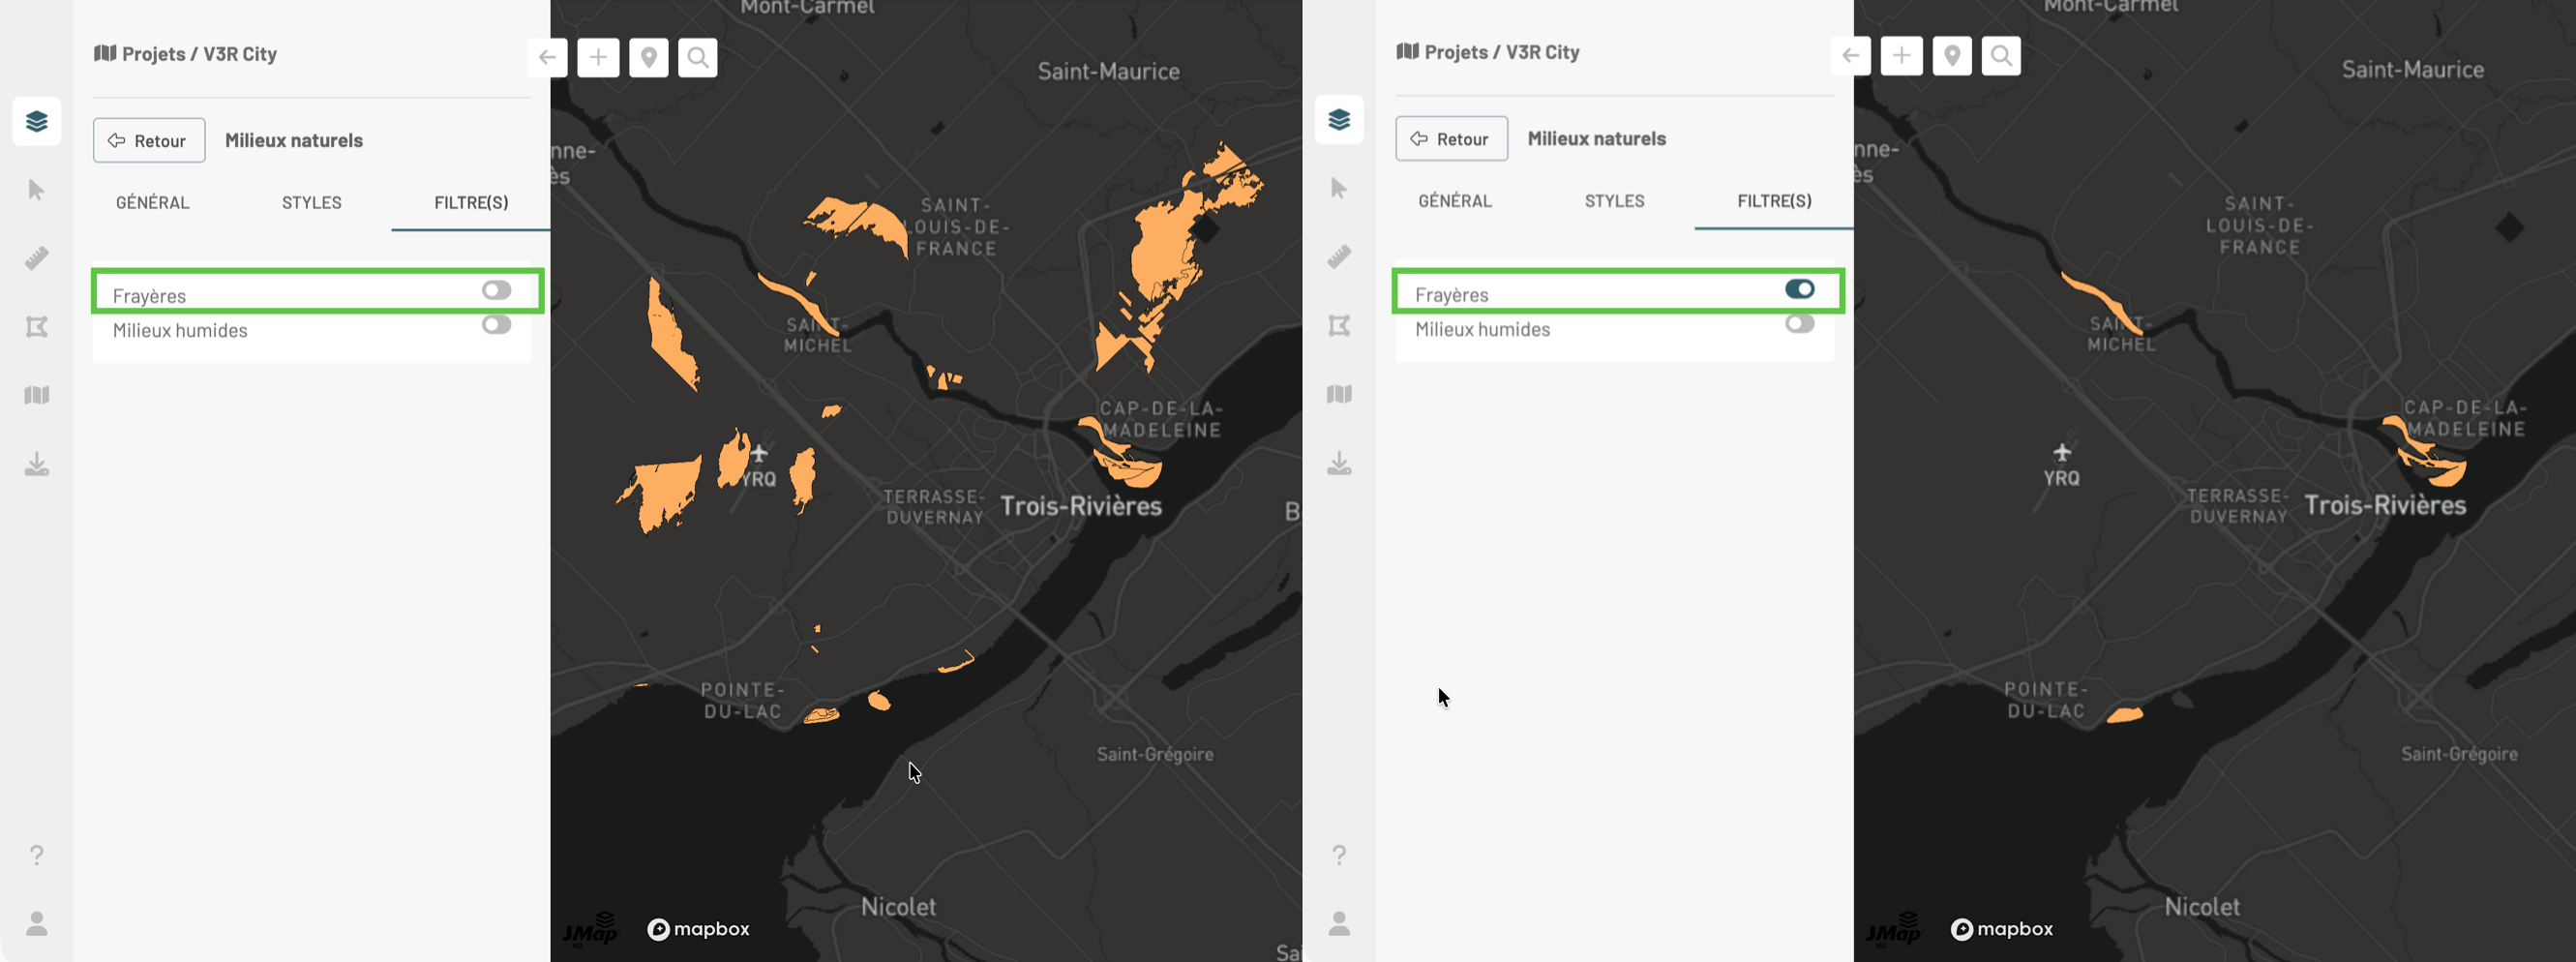Open the annotations drawing tool in left view

click(x=37, y=327)
